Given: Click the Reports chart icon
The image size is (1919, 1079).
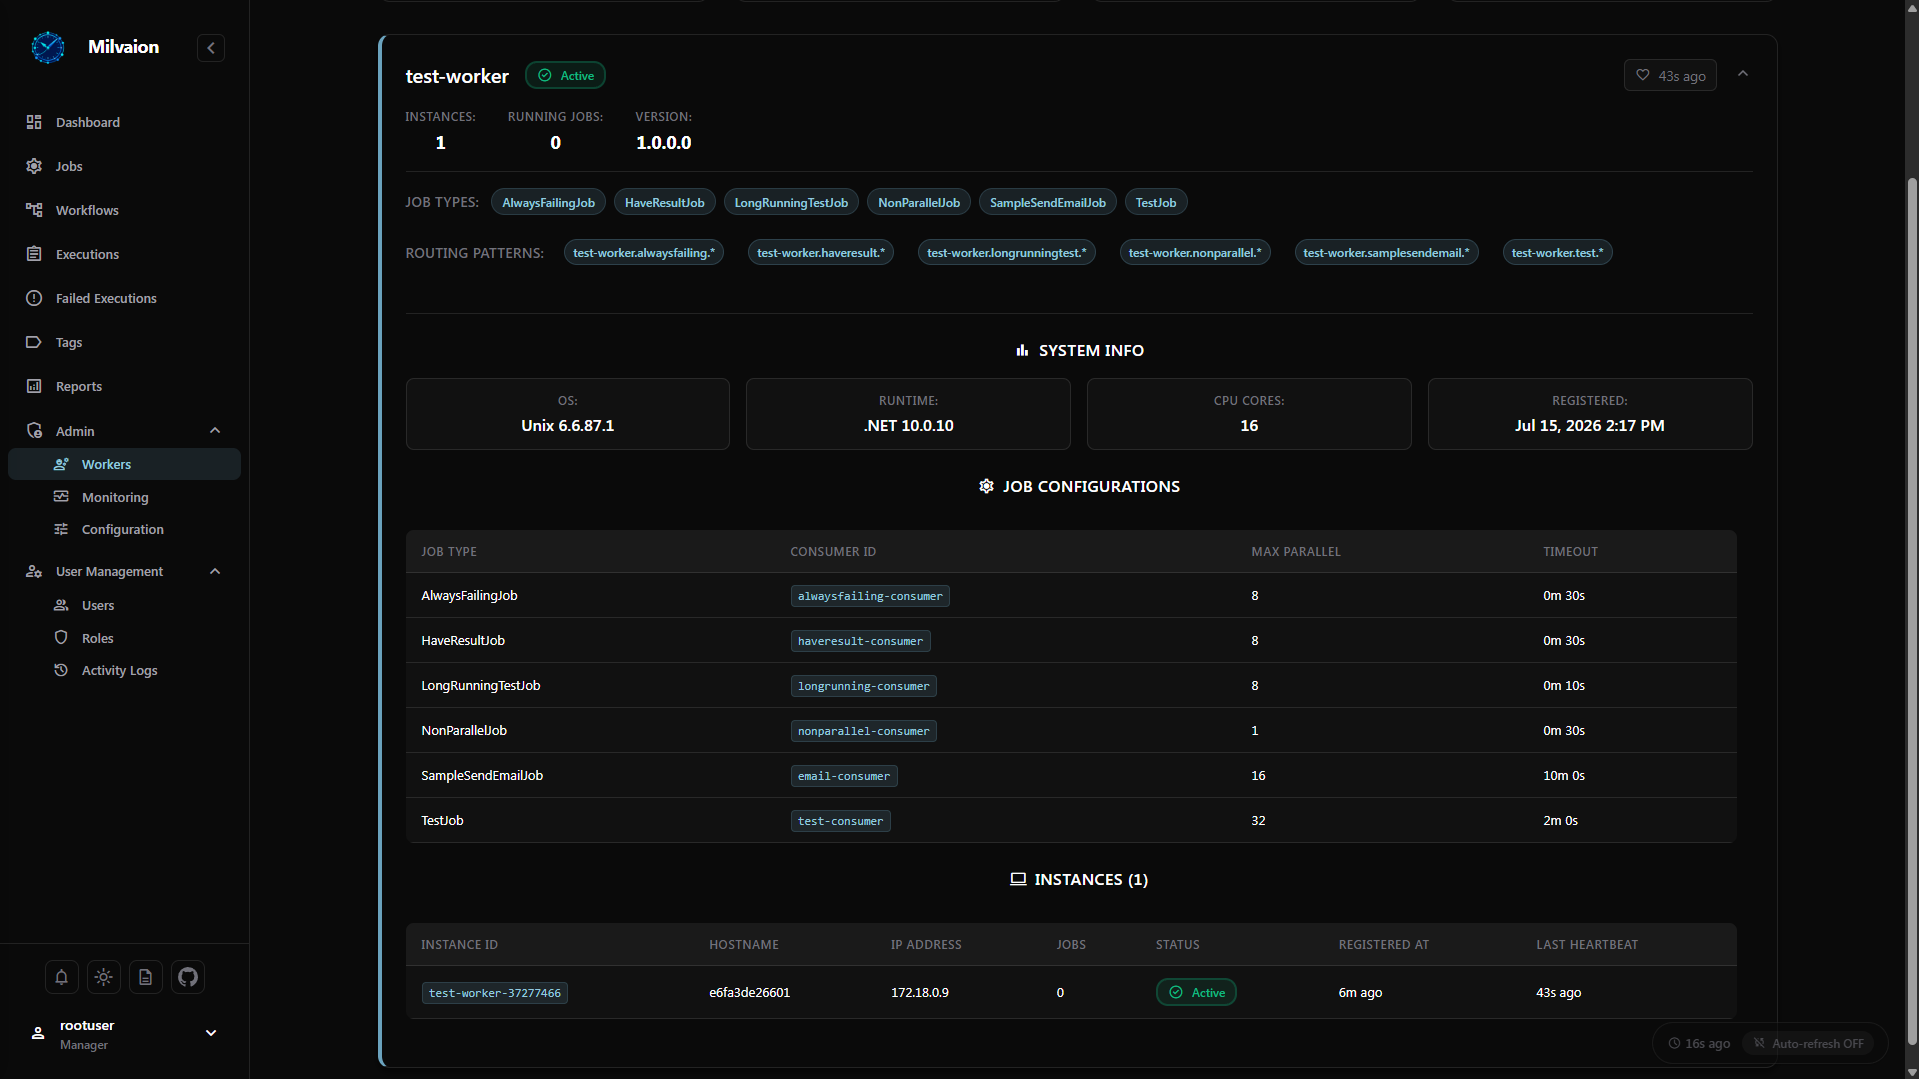Looking at the screenshot, I should click(x=34, y=386).
